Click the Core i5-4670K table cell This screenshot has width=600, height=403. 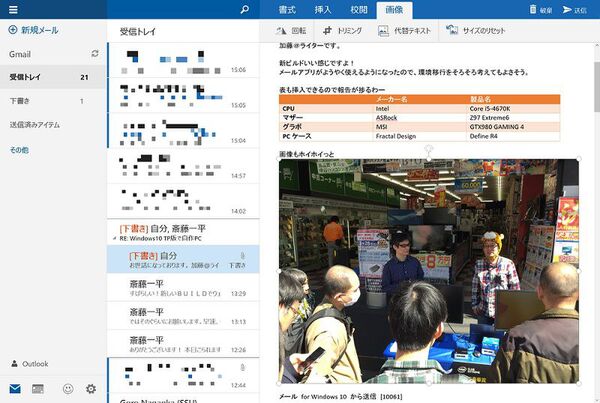[513, 109]
